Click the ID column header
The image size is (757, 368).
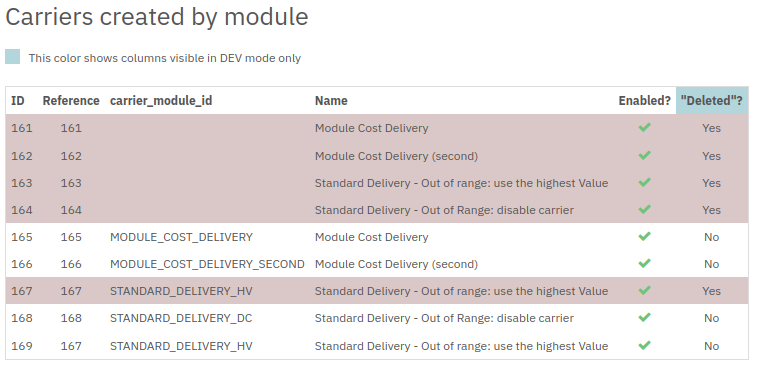coord(17,100)
